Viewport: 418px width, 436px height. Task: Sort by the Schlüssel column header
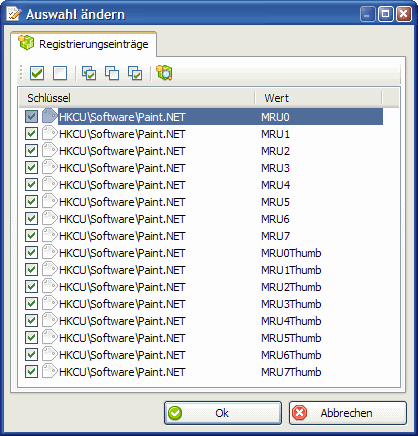(137, 98)
